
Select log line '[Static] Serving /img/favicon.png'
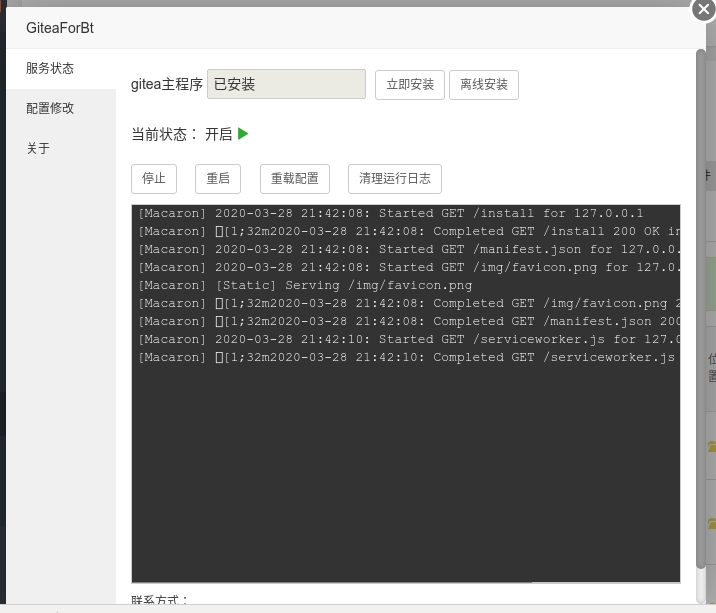click(x=305, y=285)
